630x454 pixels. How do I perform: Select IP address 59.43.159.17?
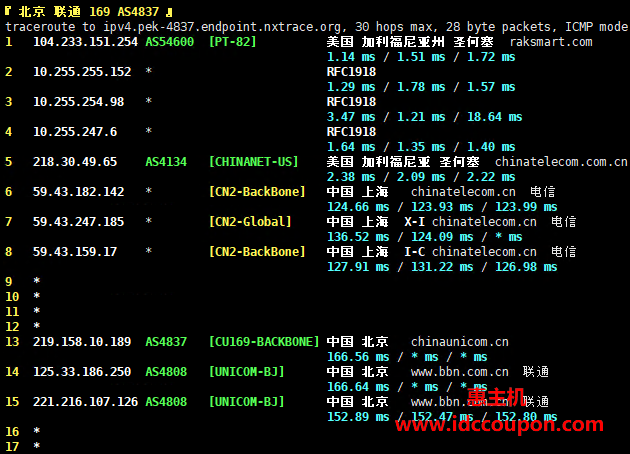(x=75, y=252)
